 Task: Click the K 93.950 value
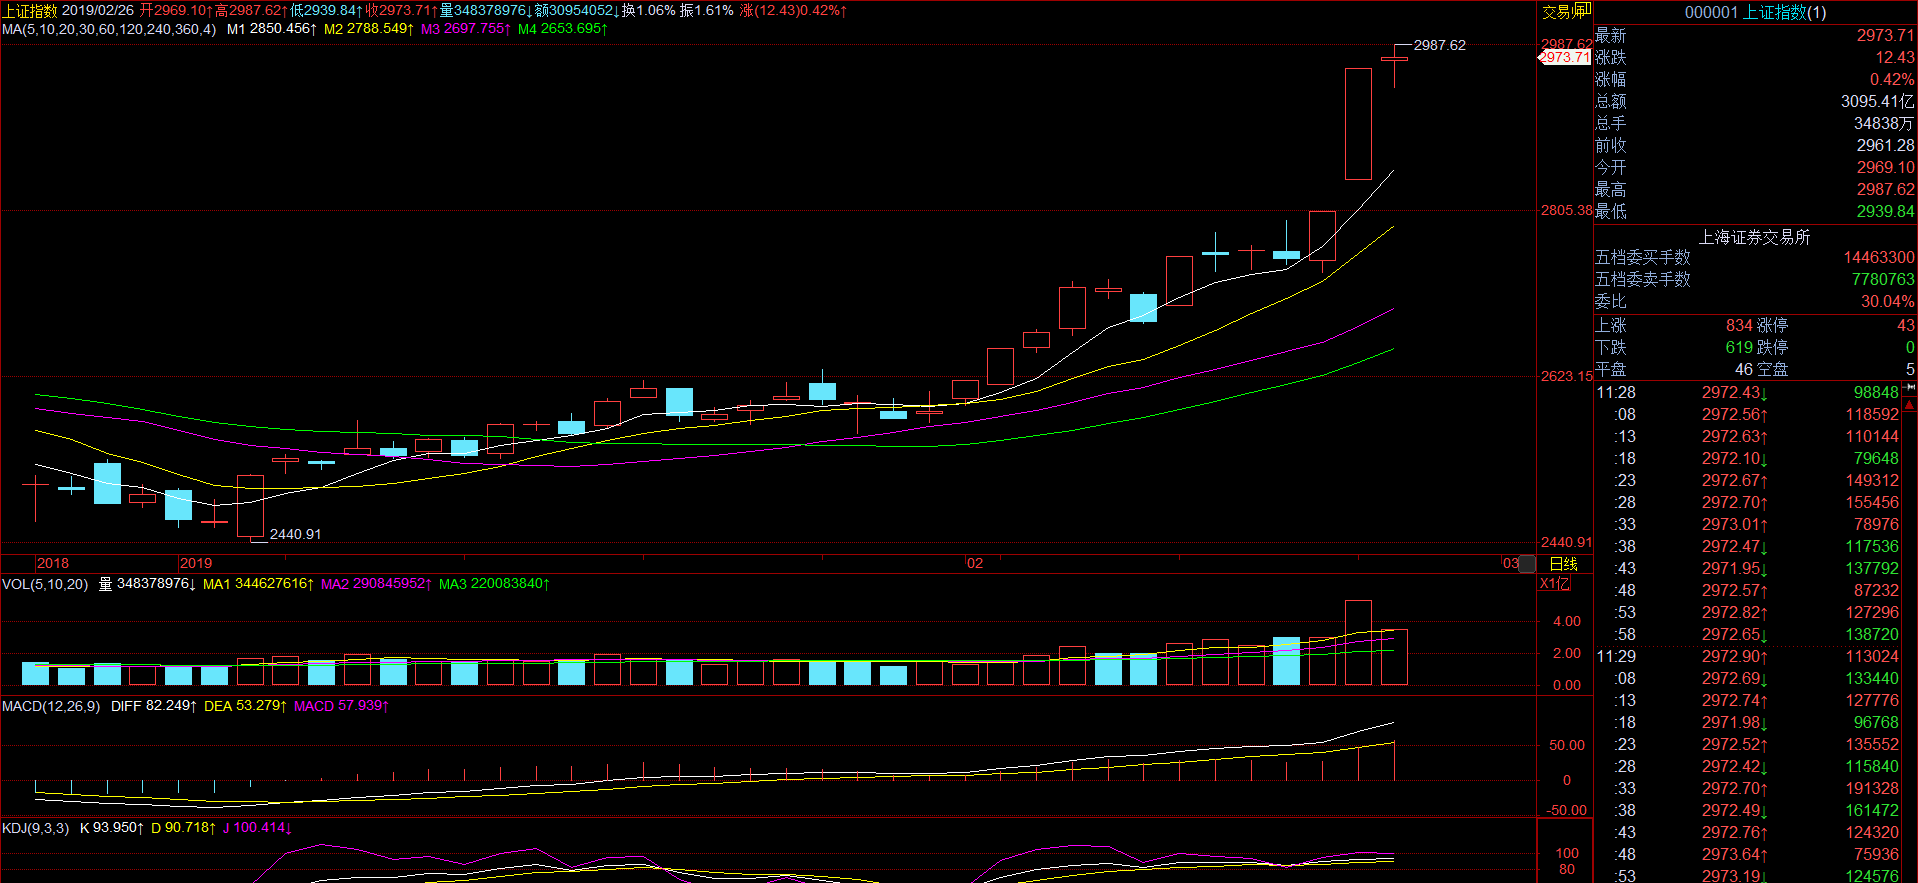point(112,828)
